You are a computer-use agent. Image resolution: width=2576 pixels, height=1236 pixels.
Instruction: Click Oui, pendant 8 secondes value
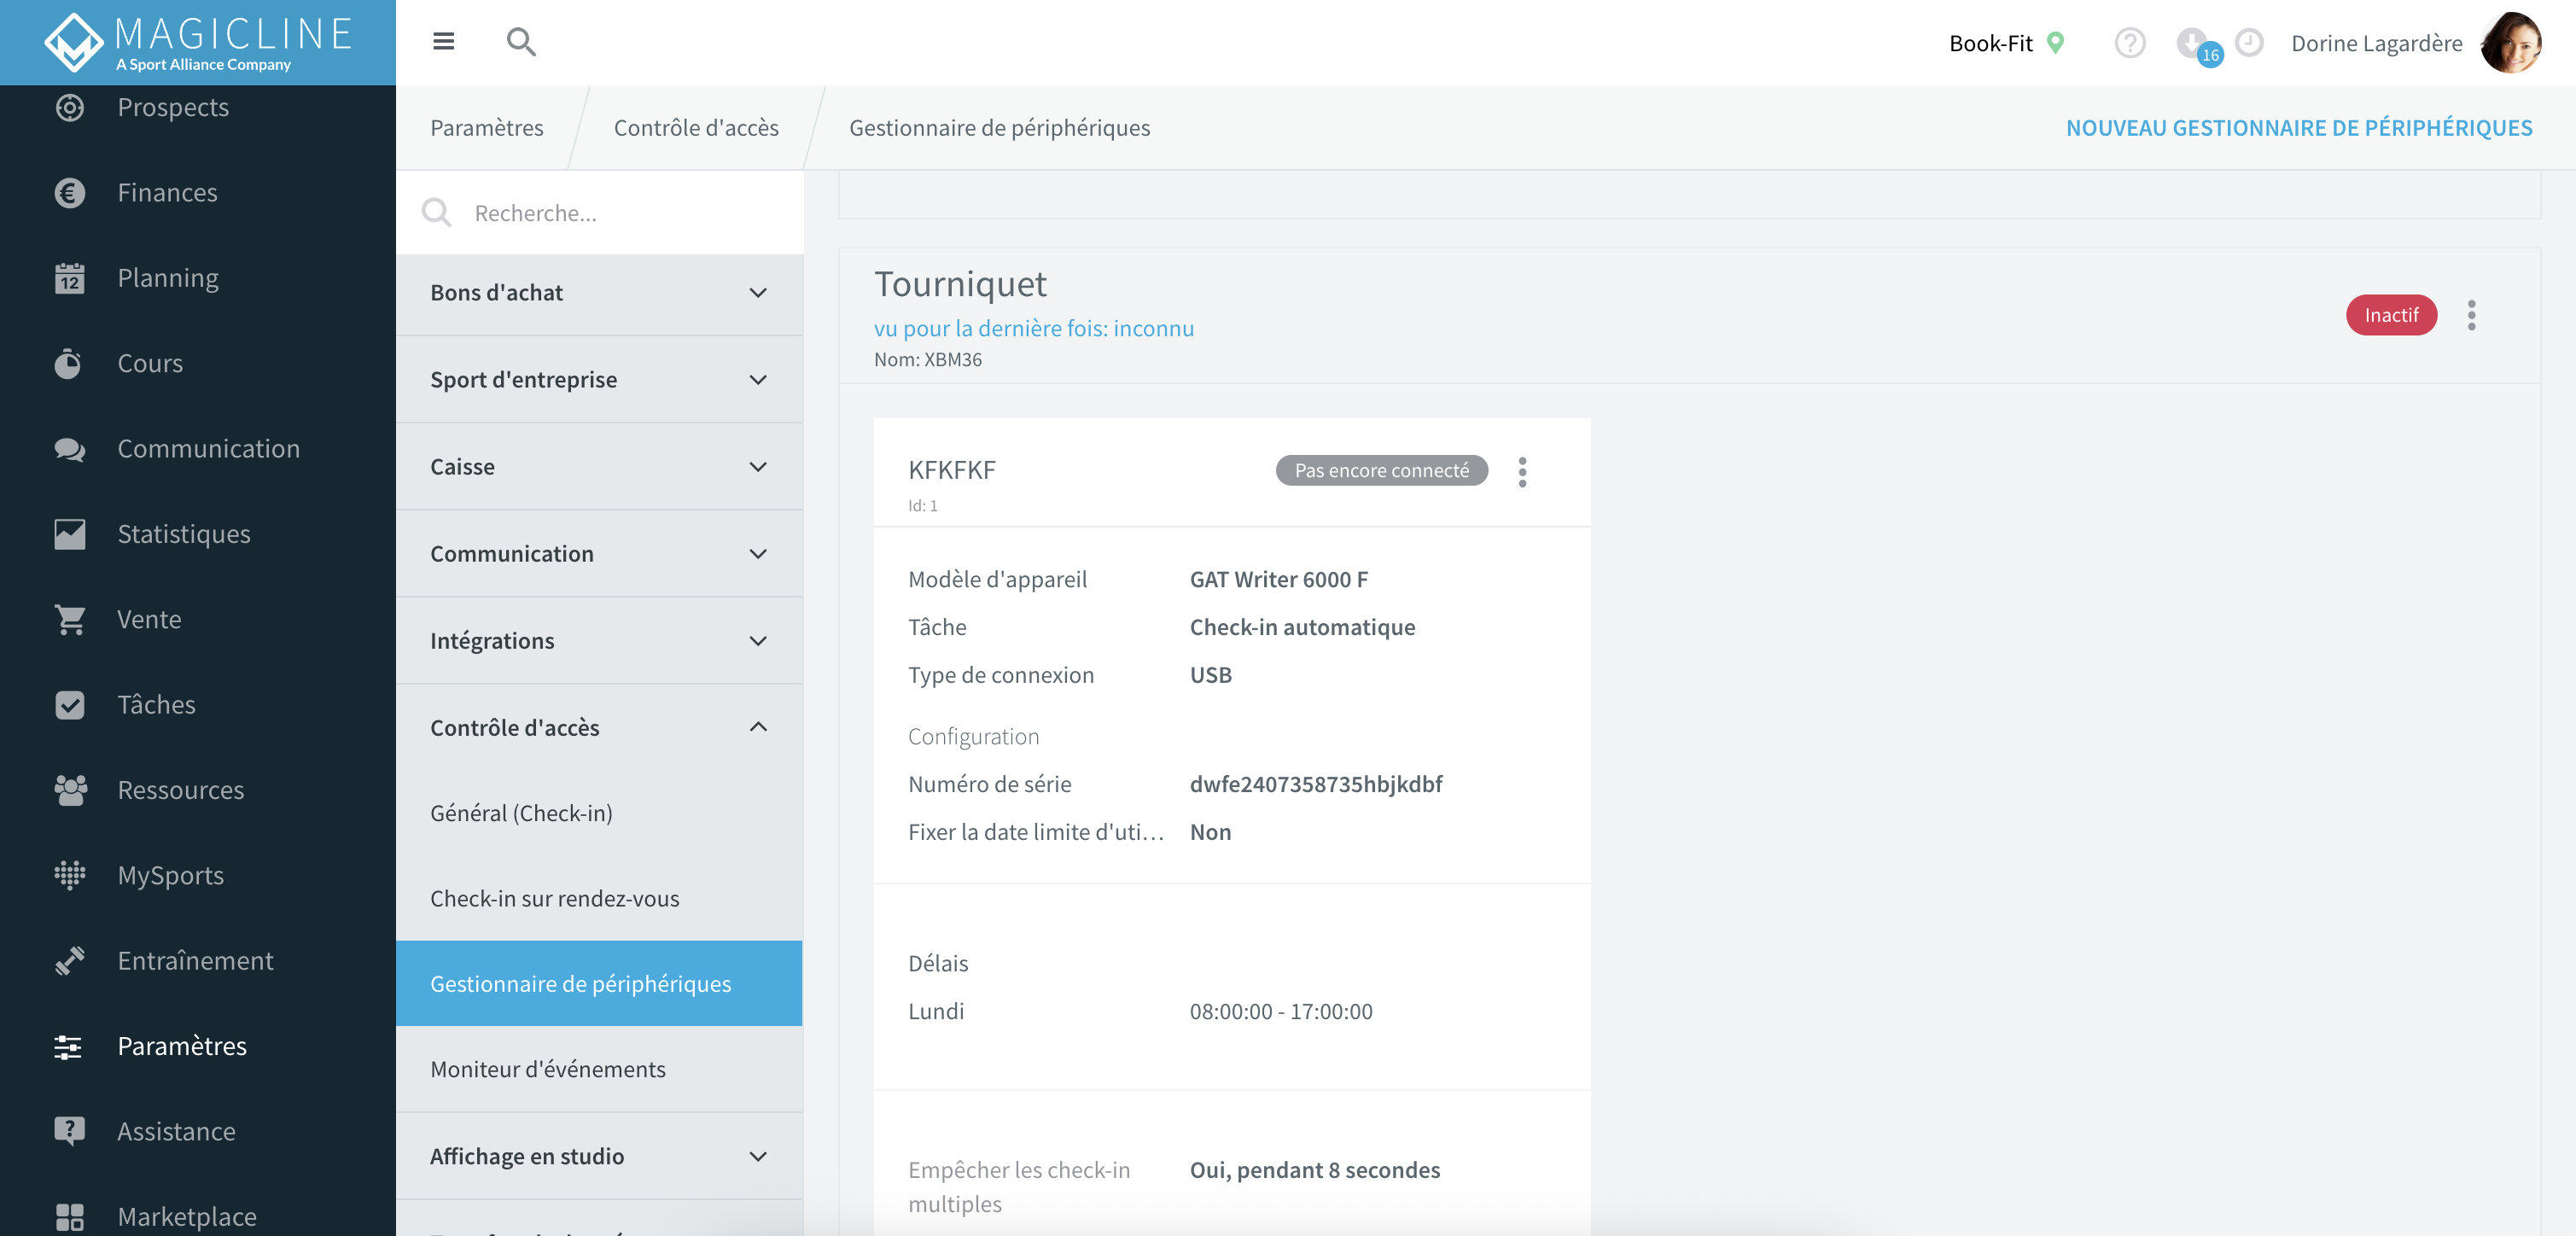(x=1315, y=1170)
